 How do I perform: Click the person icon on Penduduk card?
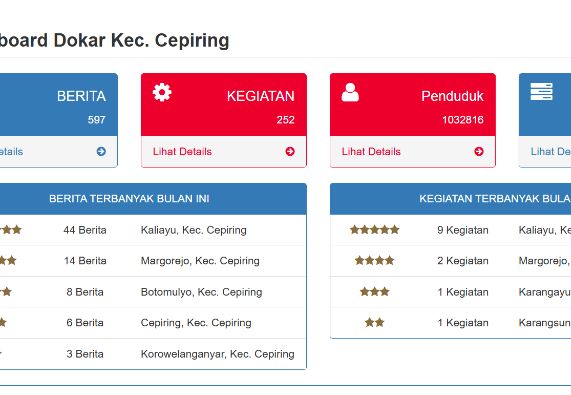pyautogui.click(x=350, y=92)
